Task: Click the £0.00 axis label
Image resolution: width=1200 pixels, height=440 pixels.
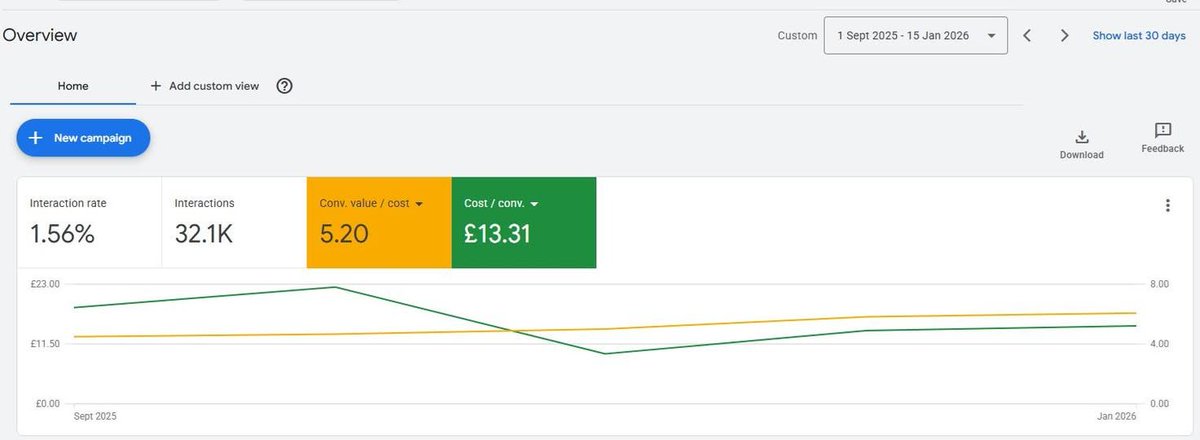Action: click(x=48, y=404)
